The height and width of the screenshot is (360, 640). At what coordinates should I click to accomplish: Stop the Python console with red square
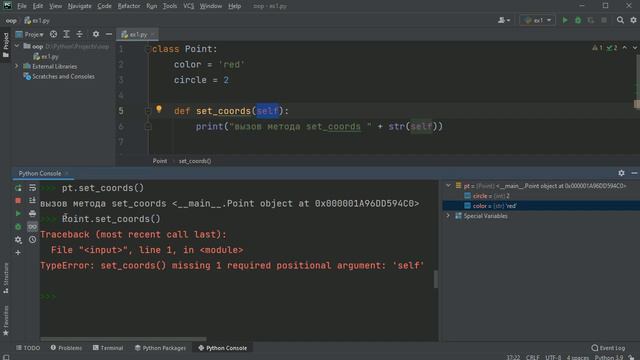18,200
